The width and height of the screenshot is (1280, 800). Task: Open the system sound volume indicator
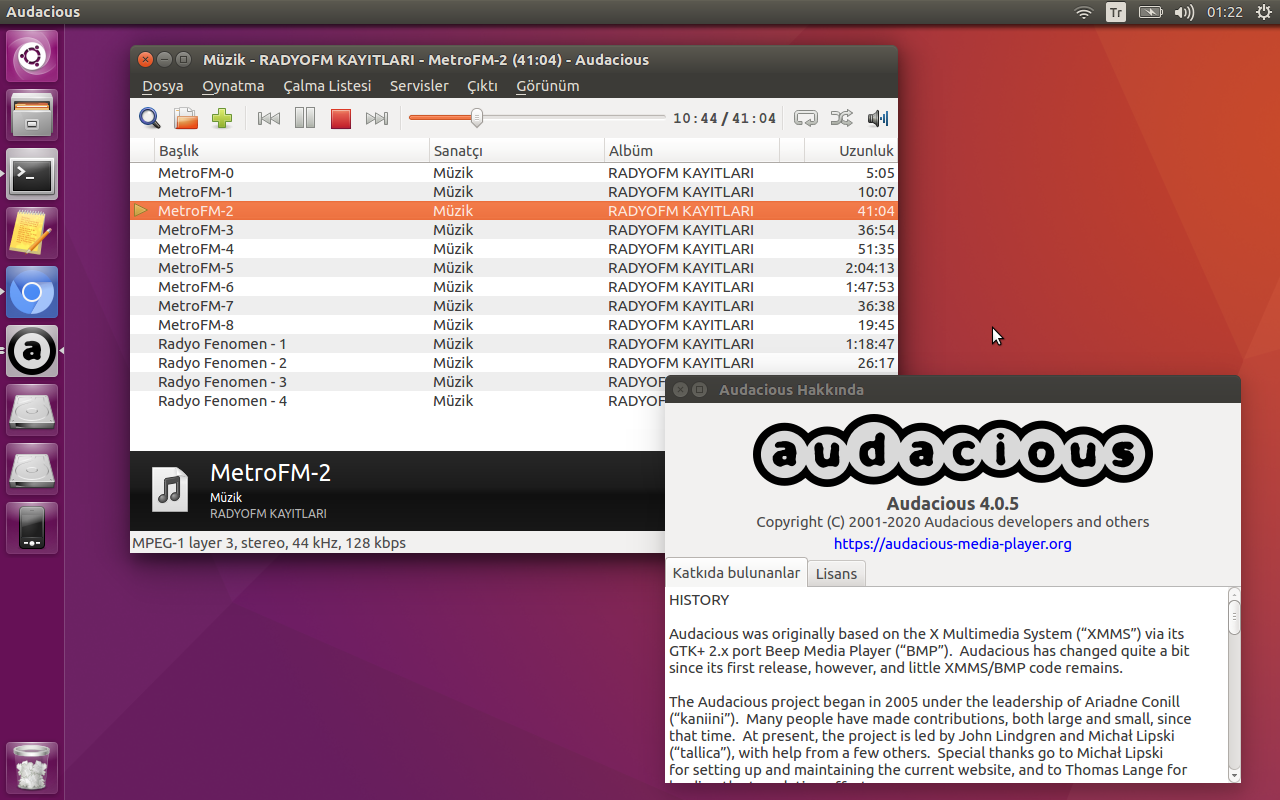(1184, 12)
